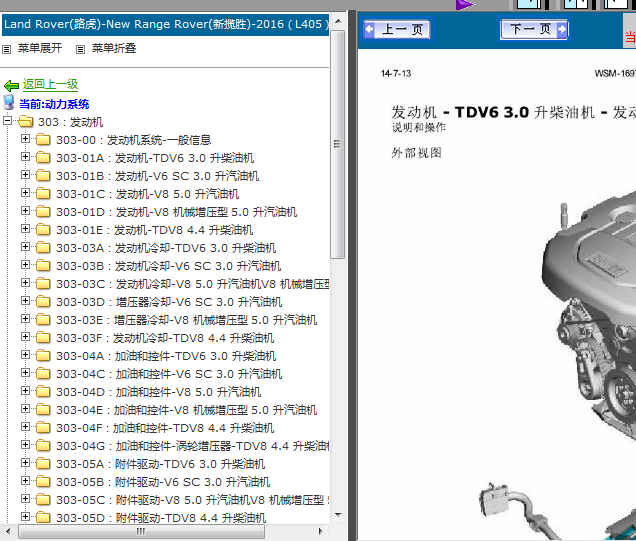
Task: Click folder icon of 303-01A TDV6 3.0
Action: [43, 157]
